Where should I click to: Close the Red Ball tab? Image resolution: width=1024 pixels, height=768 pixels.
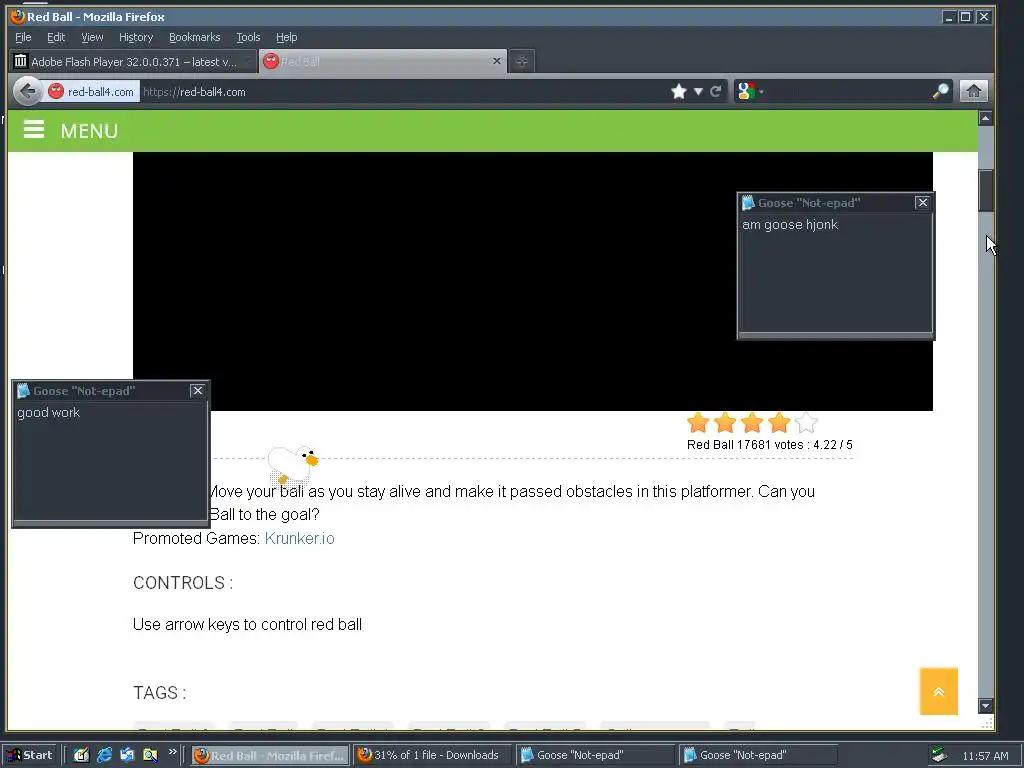click(496, 61)
